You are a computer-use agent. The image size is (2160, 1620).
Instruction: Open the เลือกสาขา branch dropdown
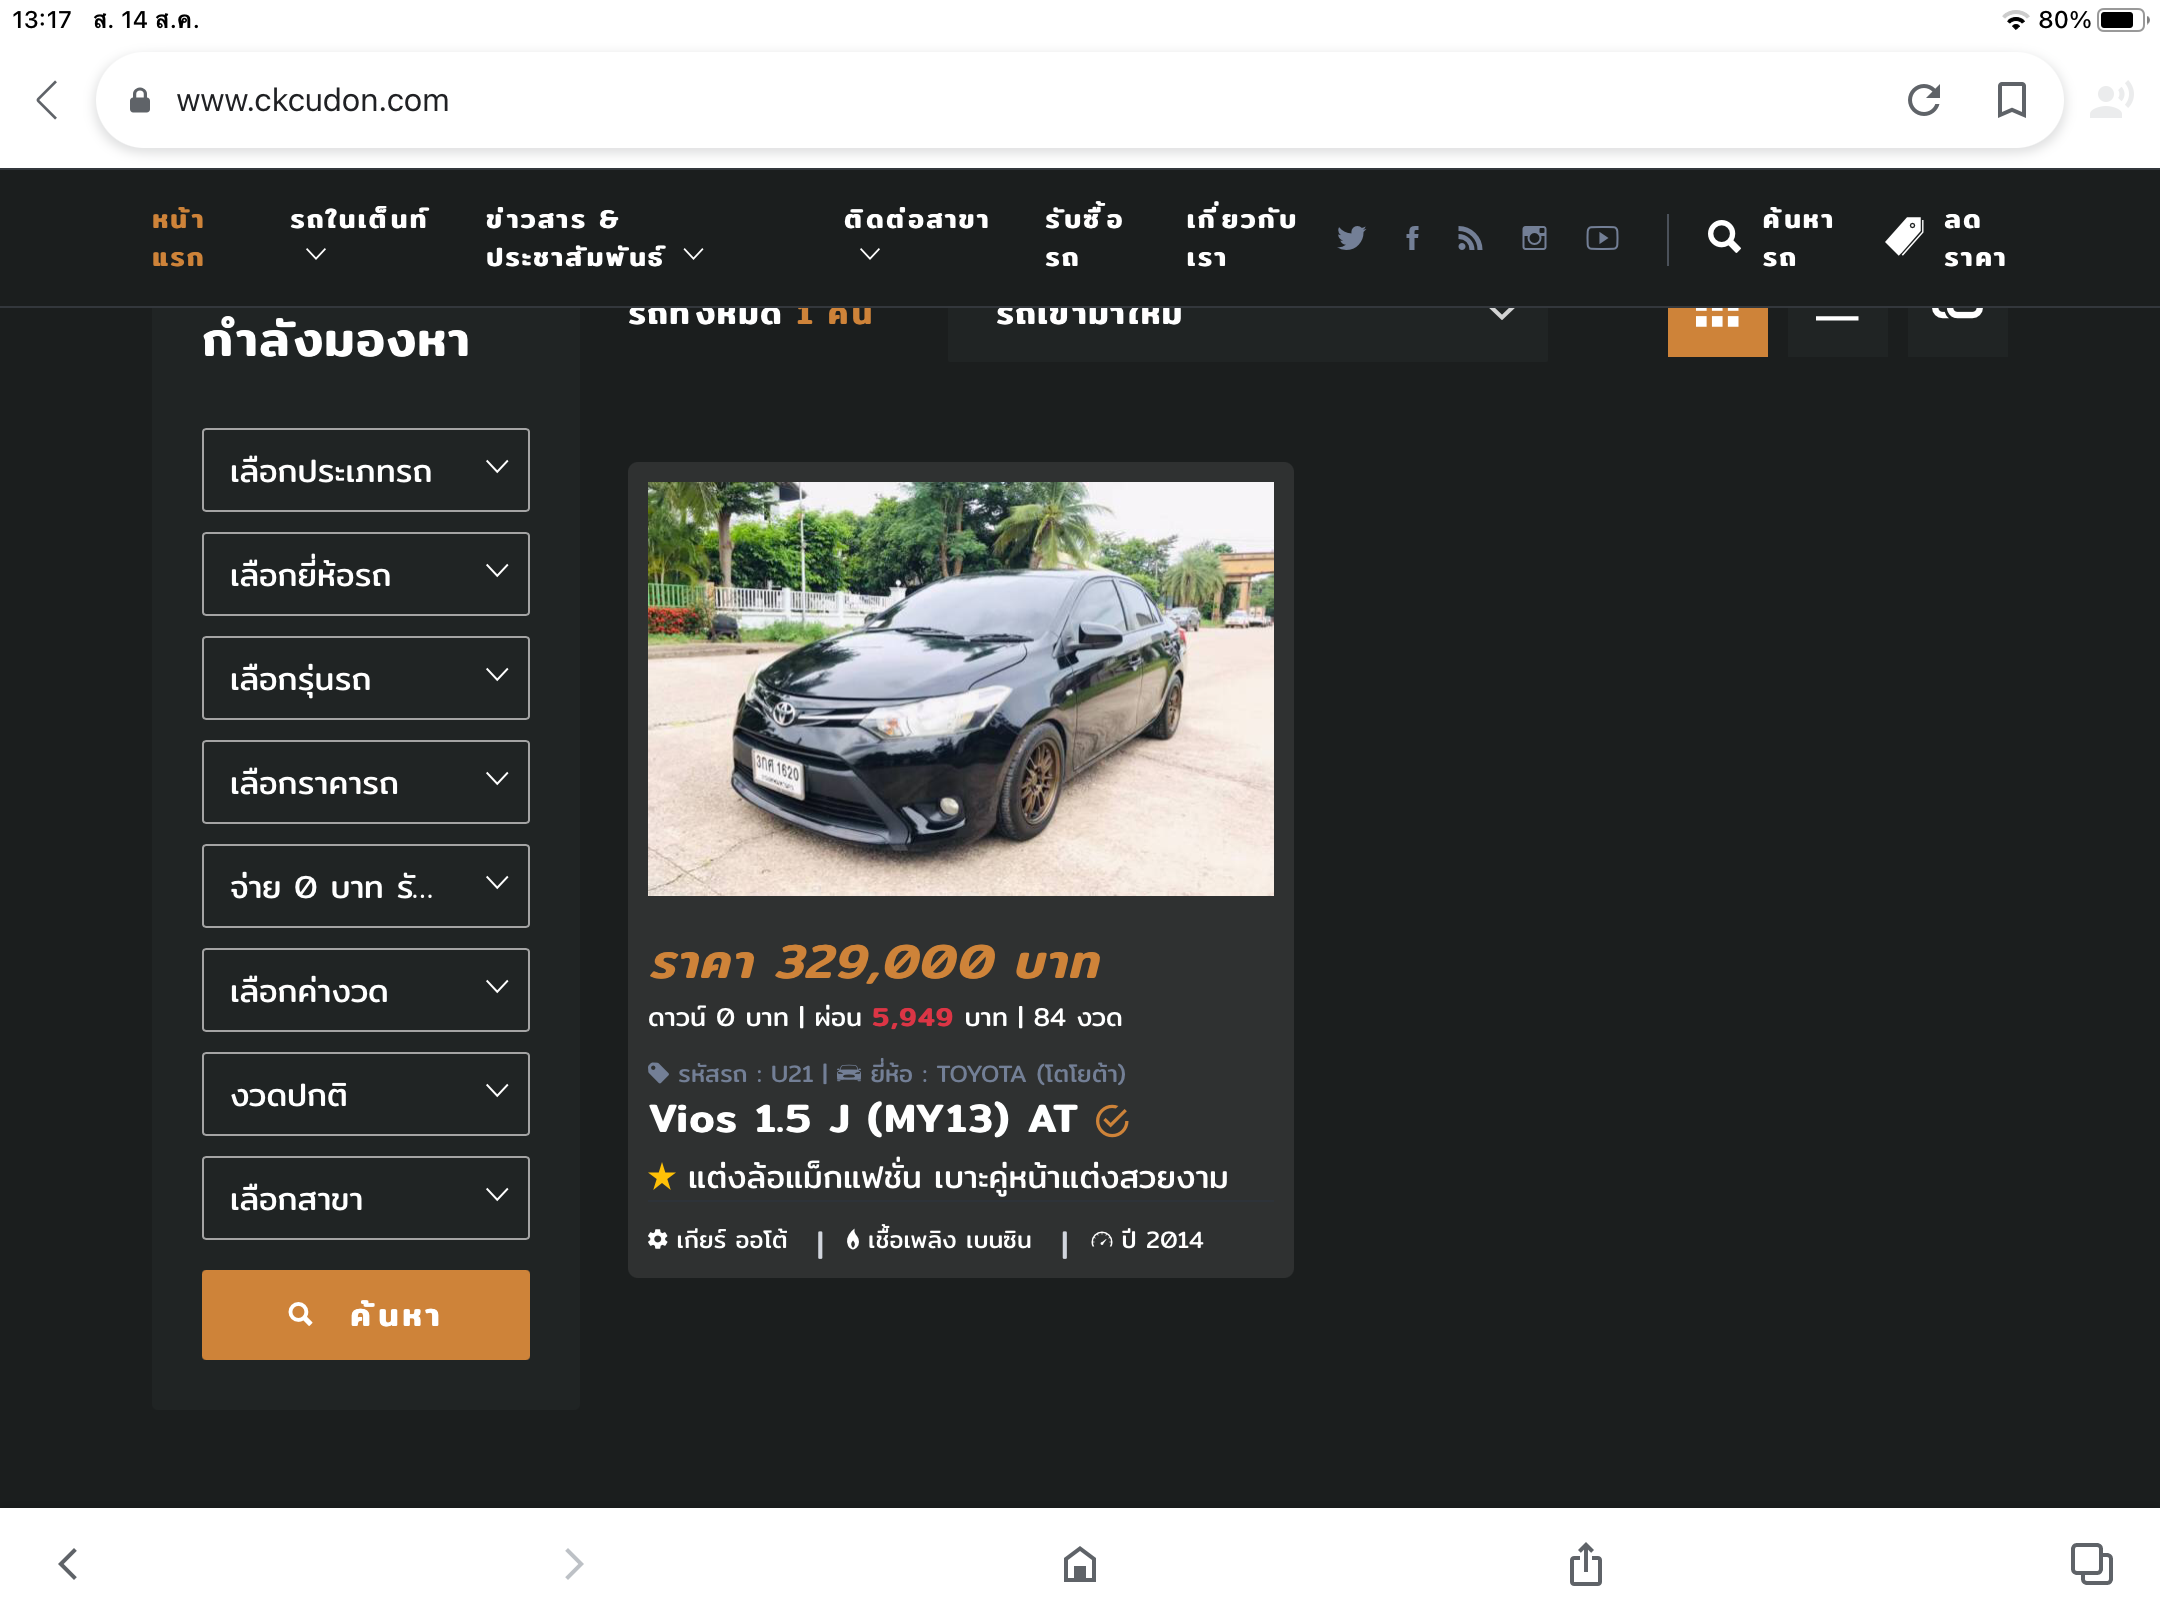[366, 1198]
